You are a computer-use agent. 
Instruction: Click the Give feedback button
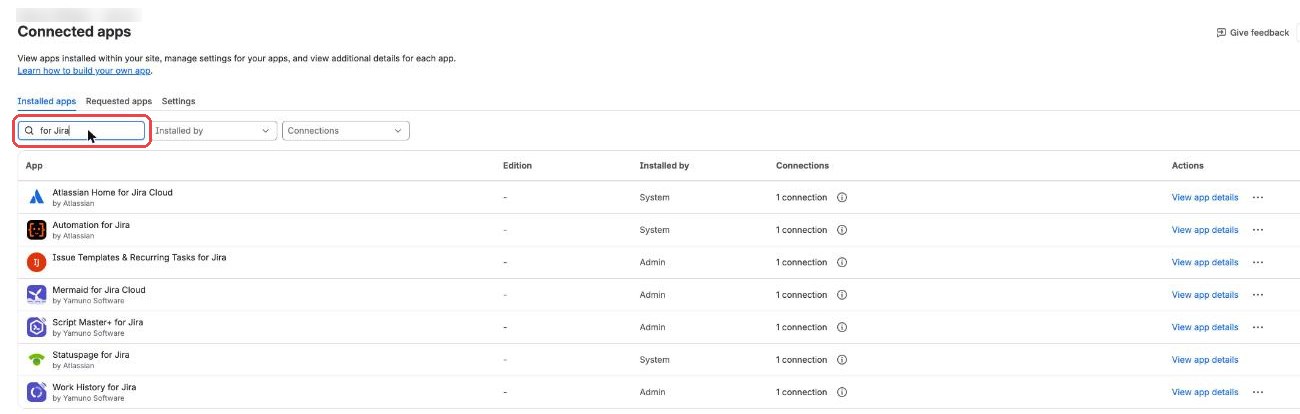[x=1252, y=33]
